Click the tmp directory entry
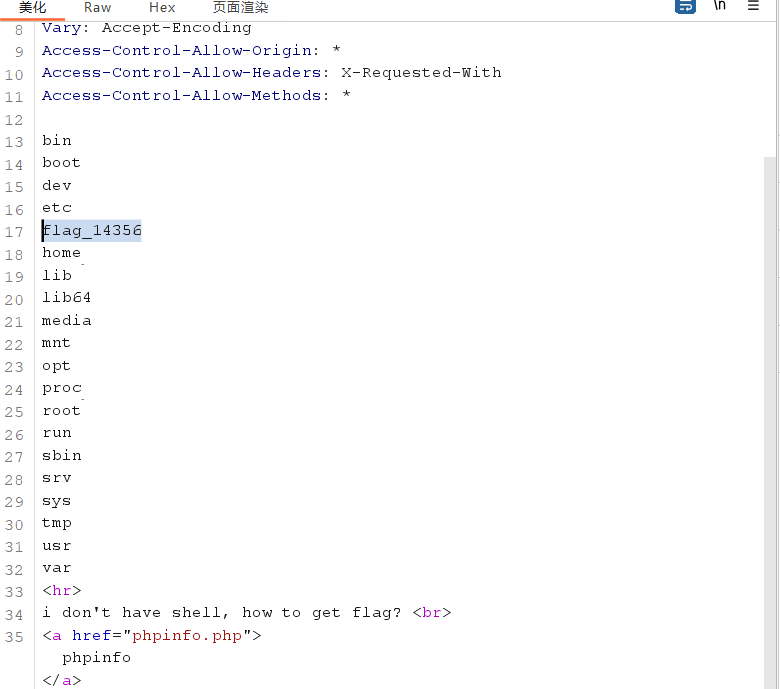Screen dimensions: 780x689 [x=57, y=523]
